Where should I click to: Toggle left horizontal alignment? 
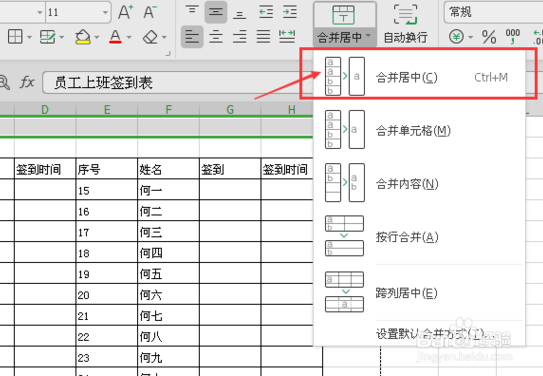(192, 37)
